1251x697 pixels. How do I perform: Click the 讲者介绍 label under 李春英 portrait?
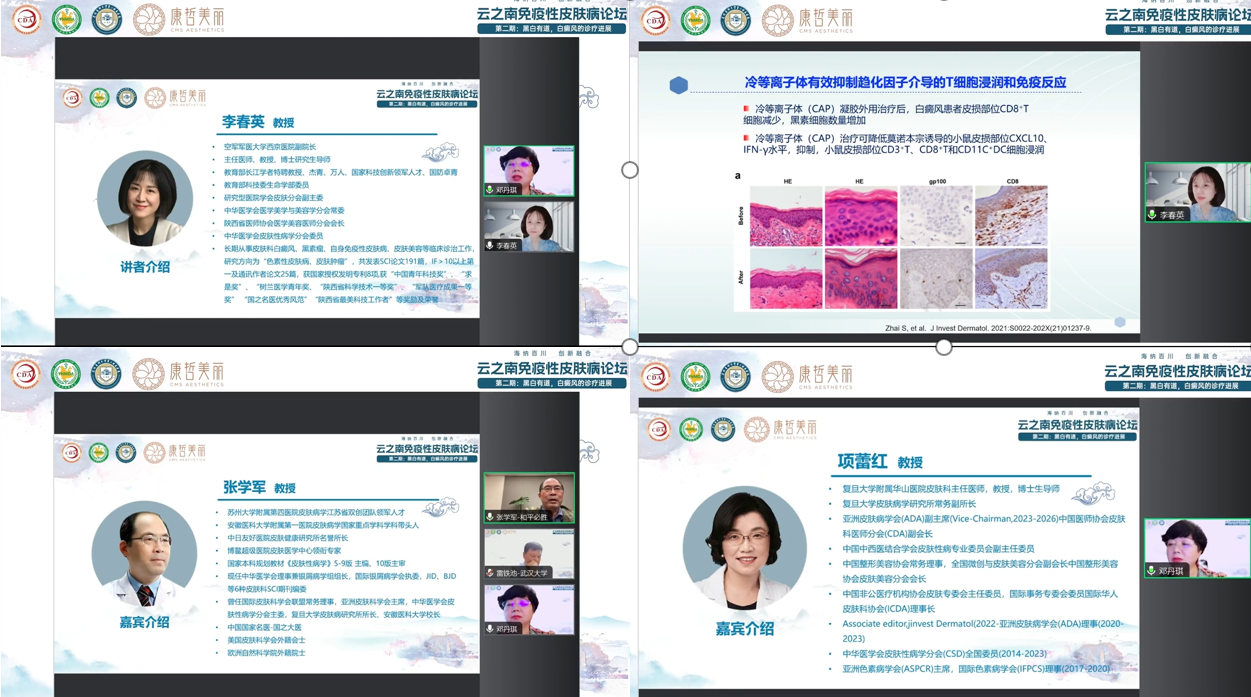145,267
